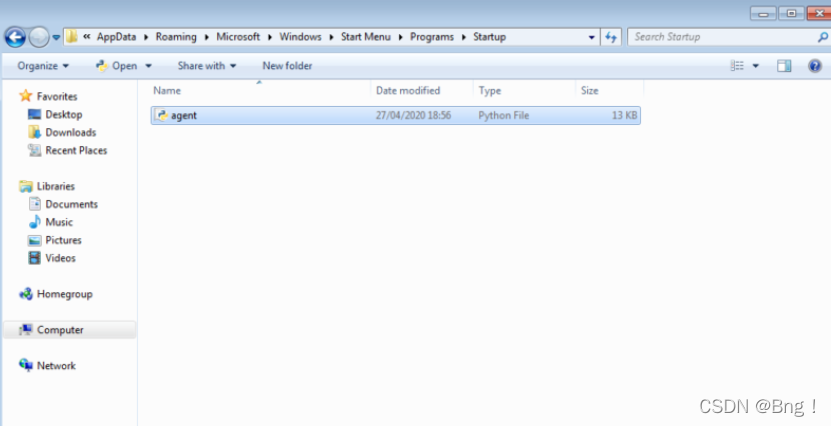
Task: Expand the arrow after AppData breadcrumb
Action: pyautogui.click(x=146, y=37)
